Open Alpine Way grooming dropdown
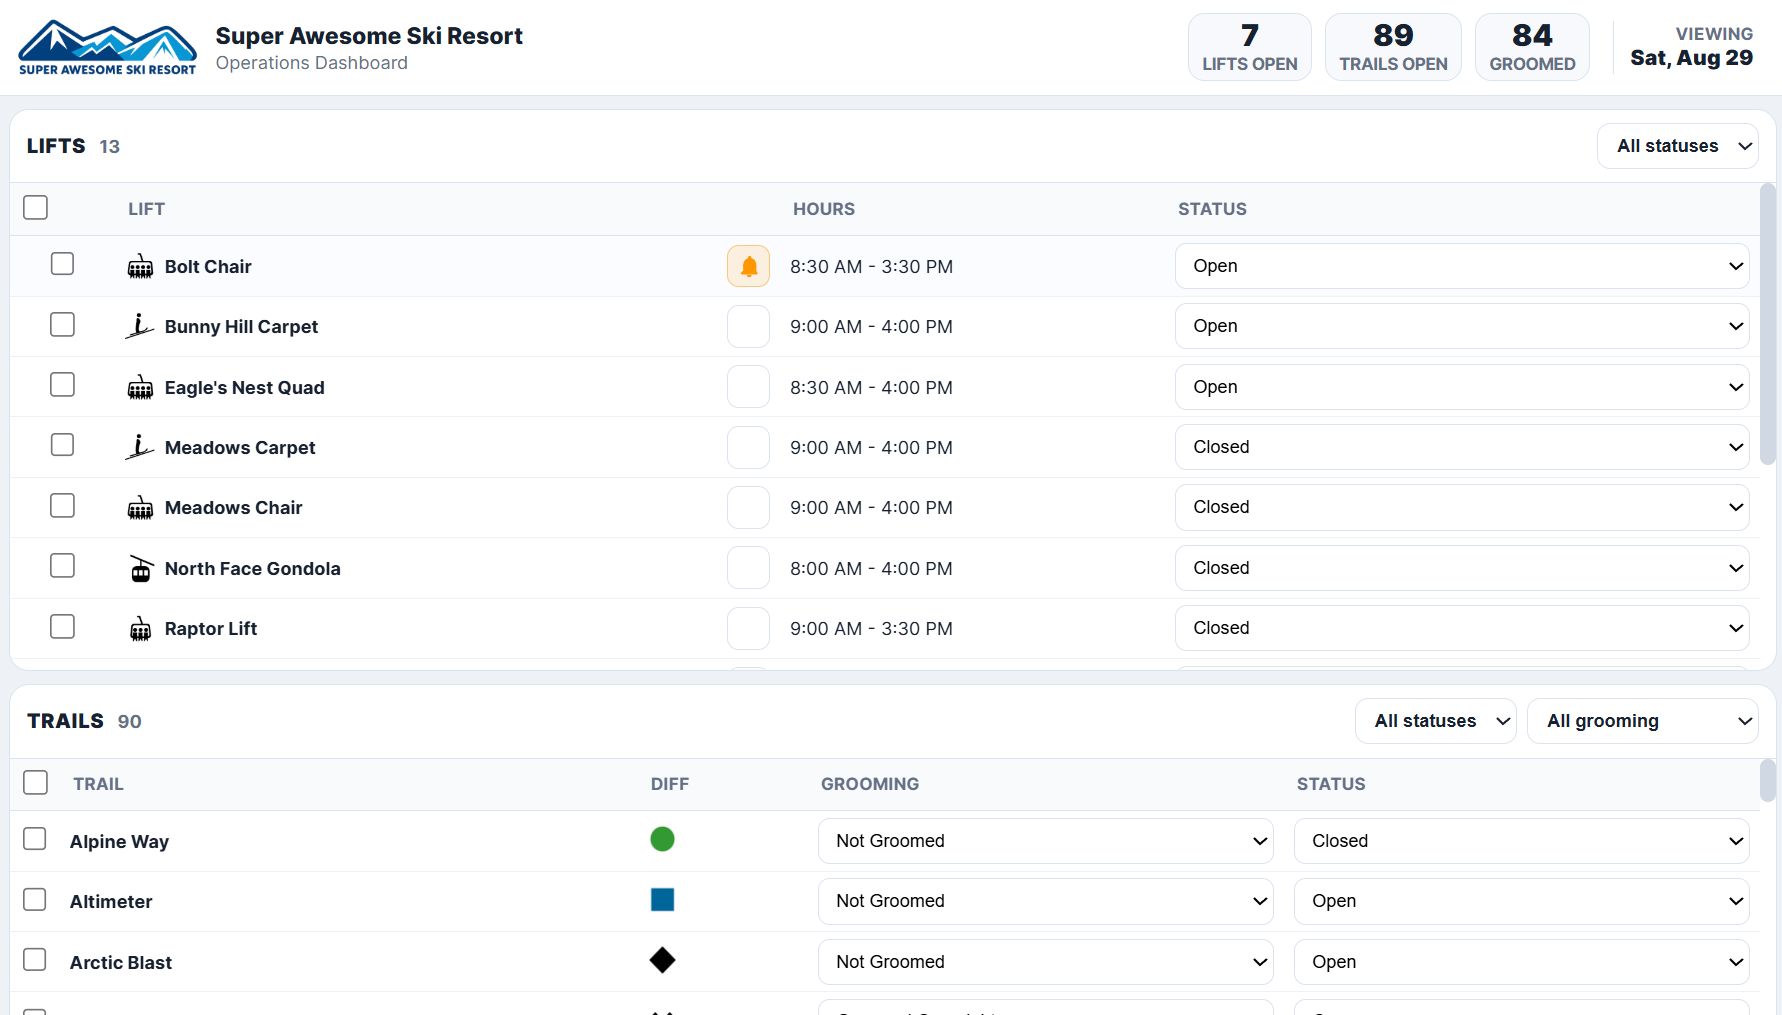The image size is (1782, 1015). click(x=1046, y=841)
